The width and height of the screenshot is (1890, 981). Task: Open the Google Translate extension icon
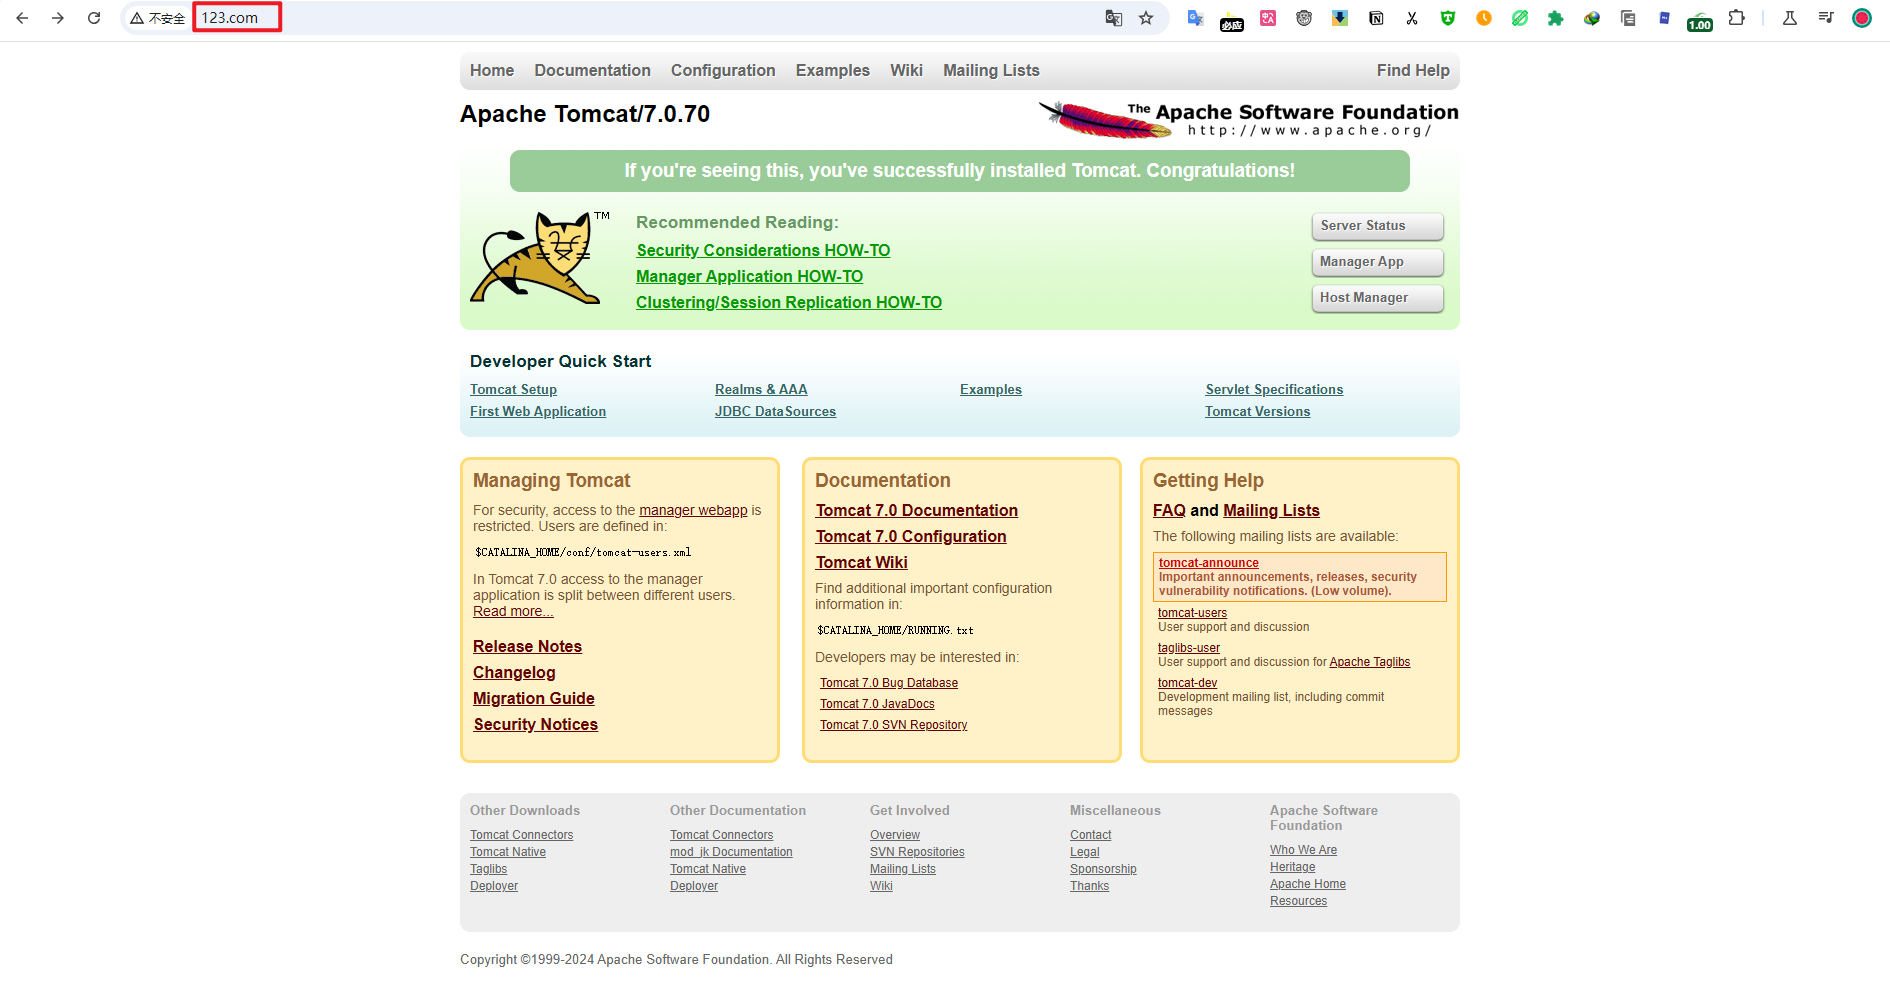[1195, 18]
